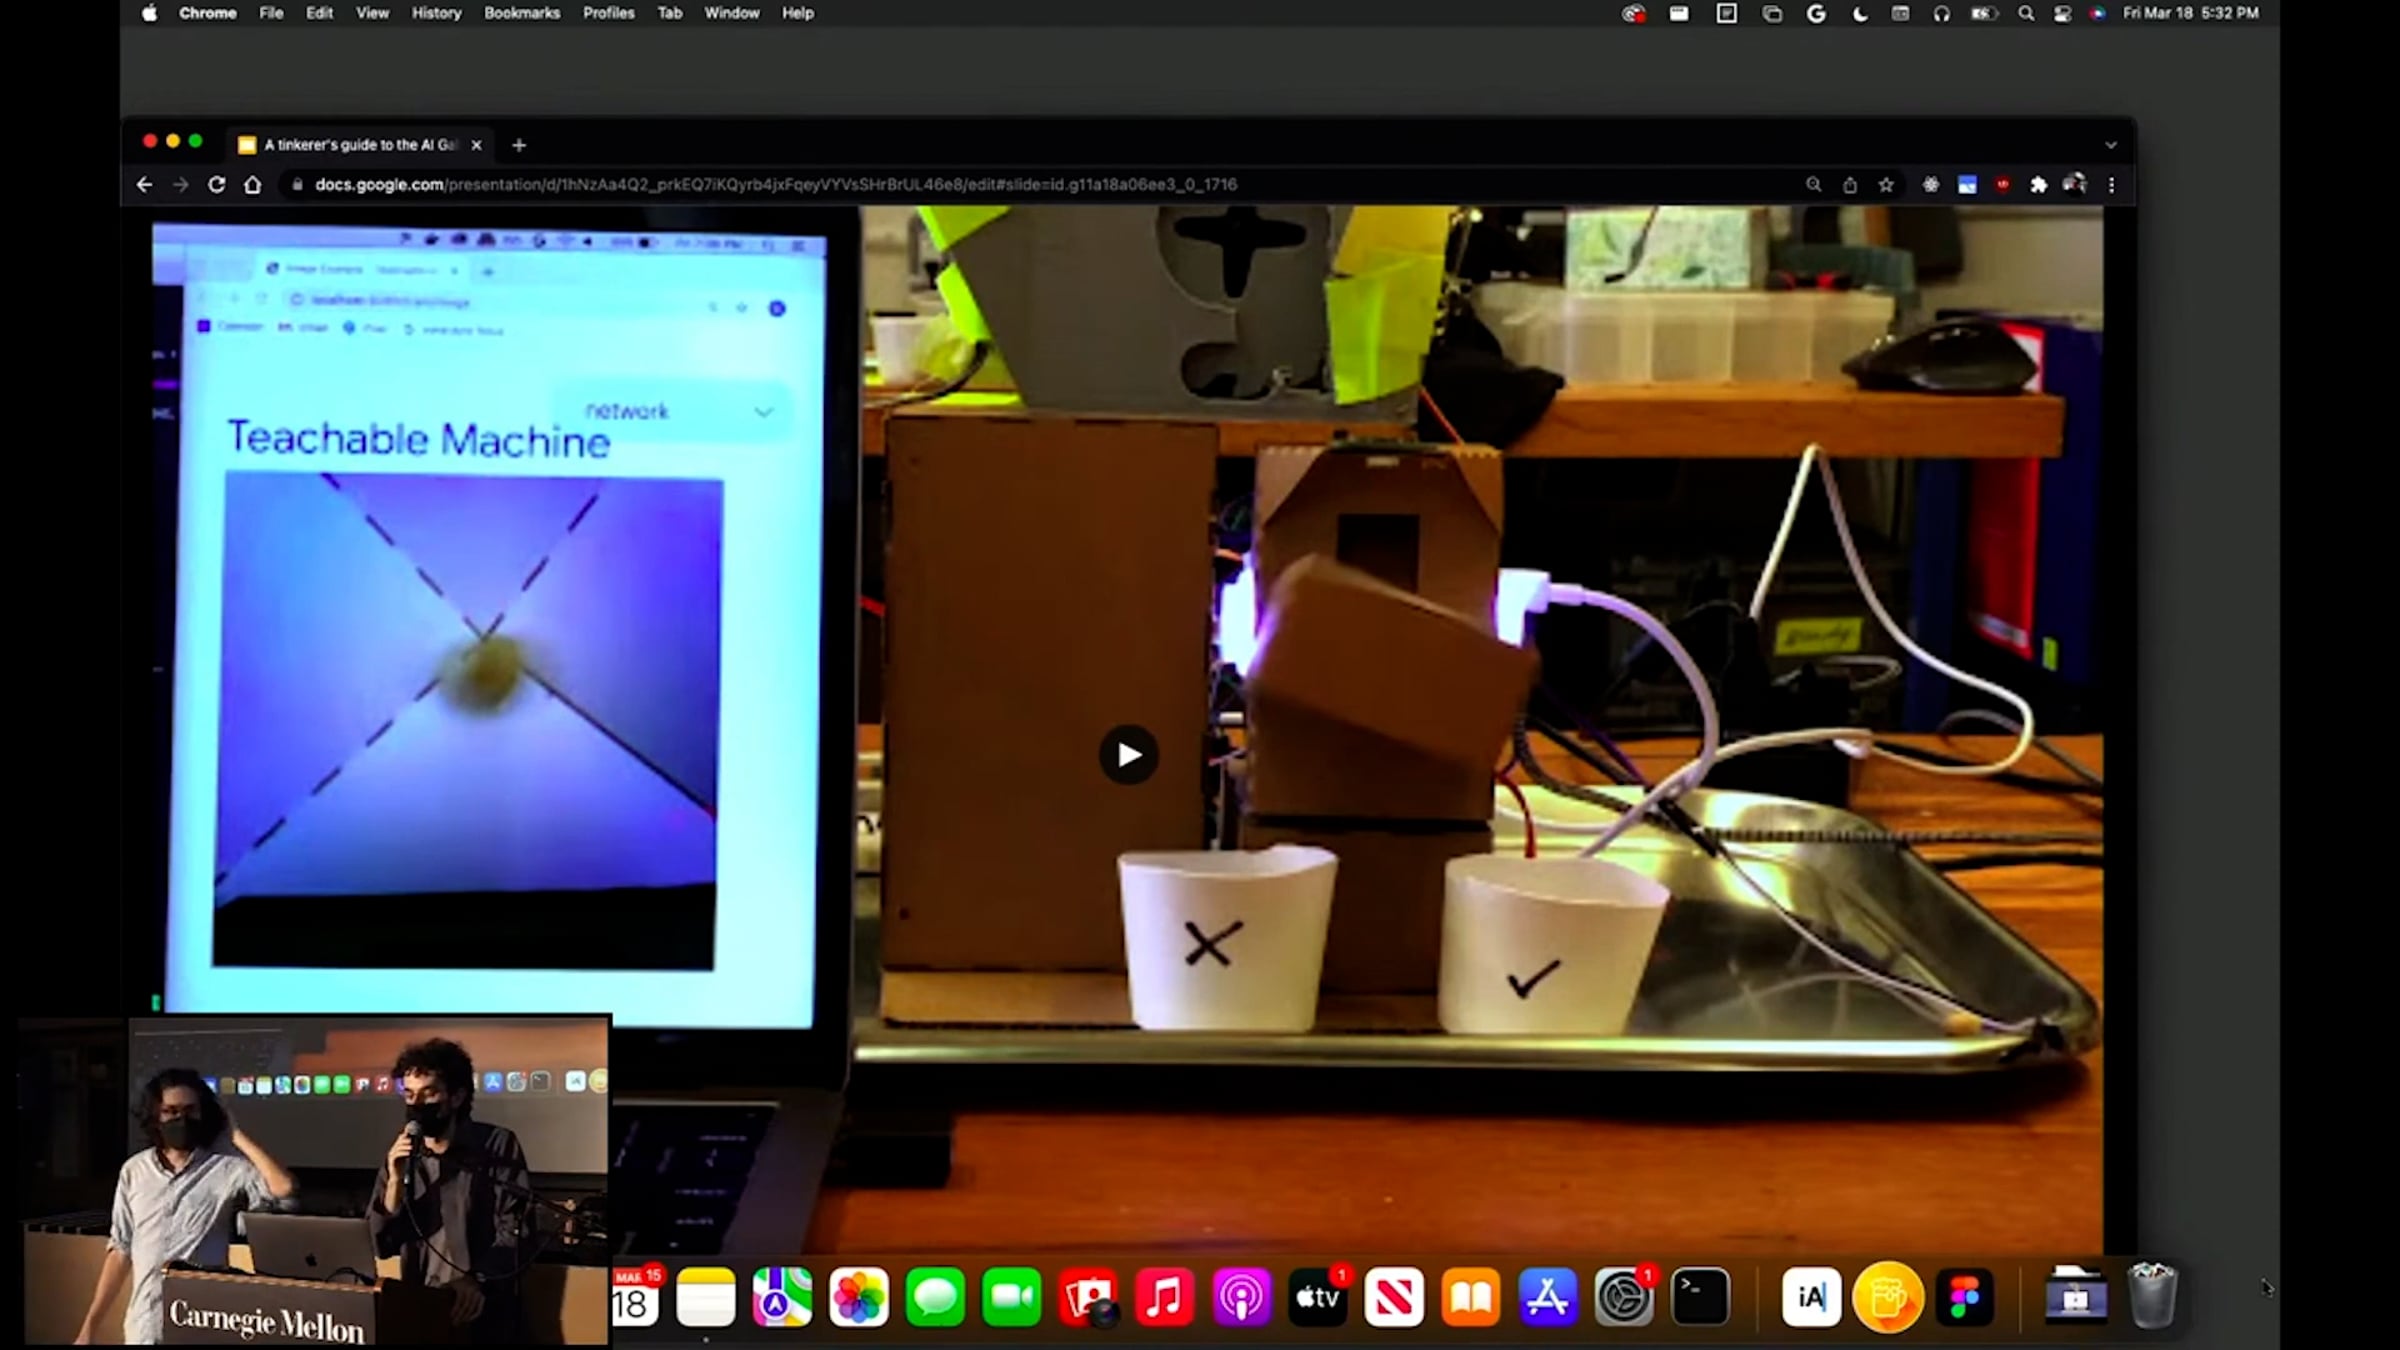2400x1350 pixels.
Task: Open a new browser tab
Action: 518,145
